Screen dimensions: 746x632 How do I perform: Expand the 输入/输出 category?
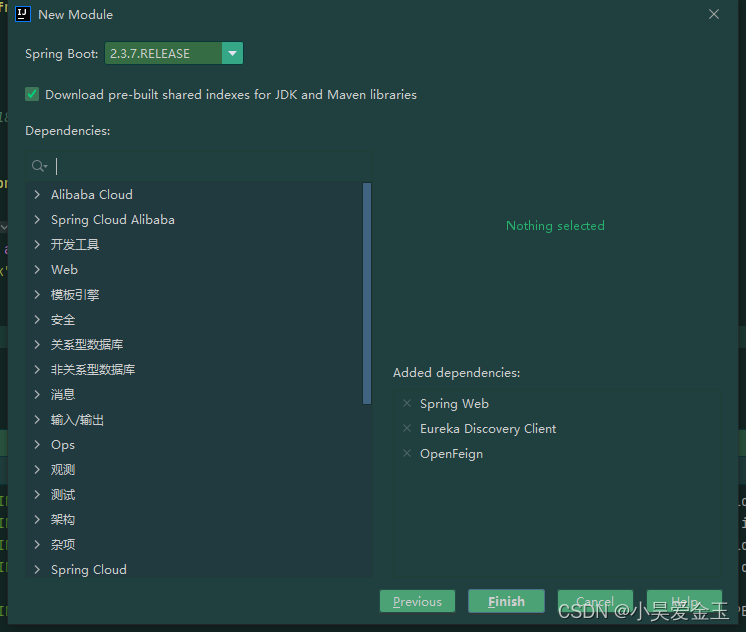point(37,419)
